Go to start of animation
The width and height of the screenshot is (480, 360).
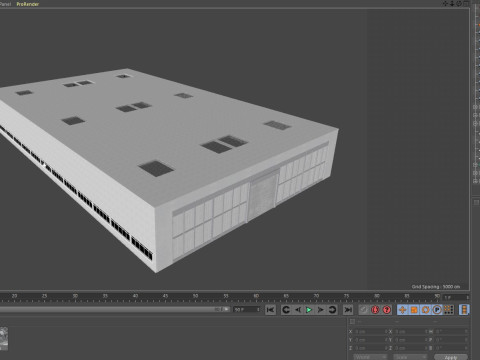270,310
